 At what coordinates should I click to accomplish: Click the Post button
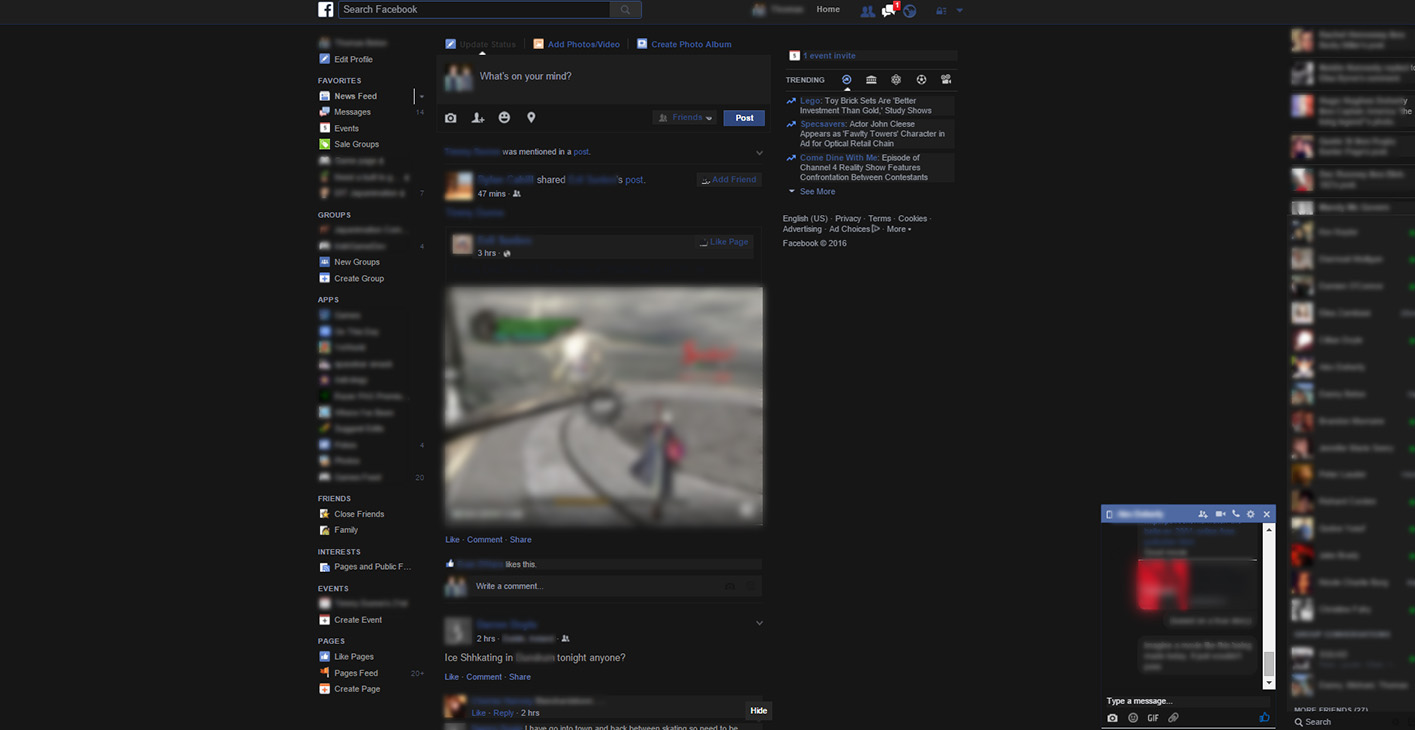[744, 118]
